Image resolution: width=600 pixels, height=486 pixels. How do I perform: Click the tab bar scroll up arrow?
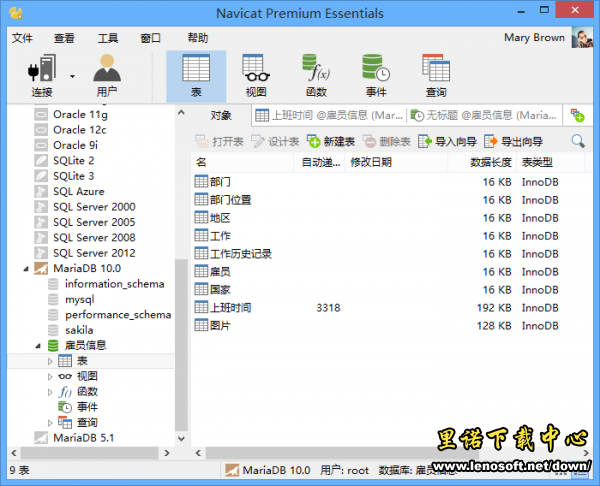pos(181,113)
